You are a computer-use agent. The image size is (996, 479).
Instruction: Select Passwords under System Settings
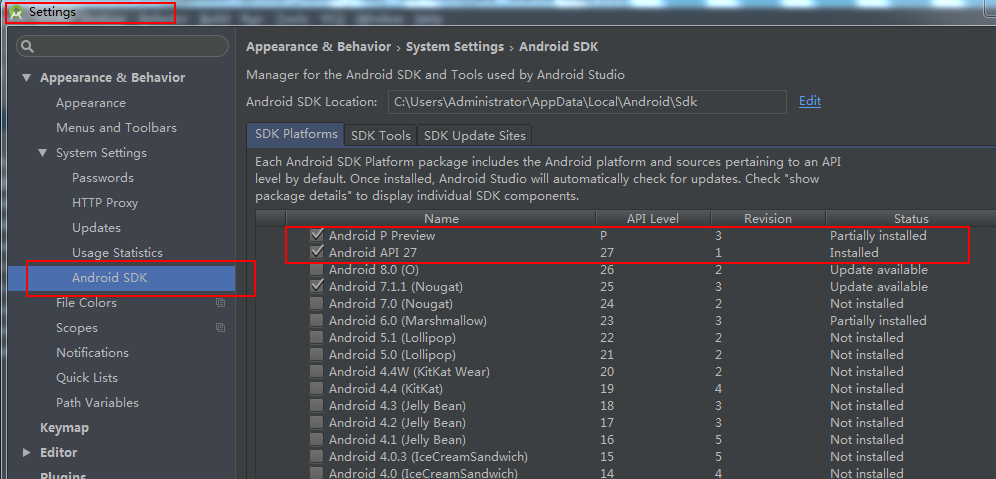pyautogui.click(x=103, y=178)
